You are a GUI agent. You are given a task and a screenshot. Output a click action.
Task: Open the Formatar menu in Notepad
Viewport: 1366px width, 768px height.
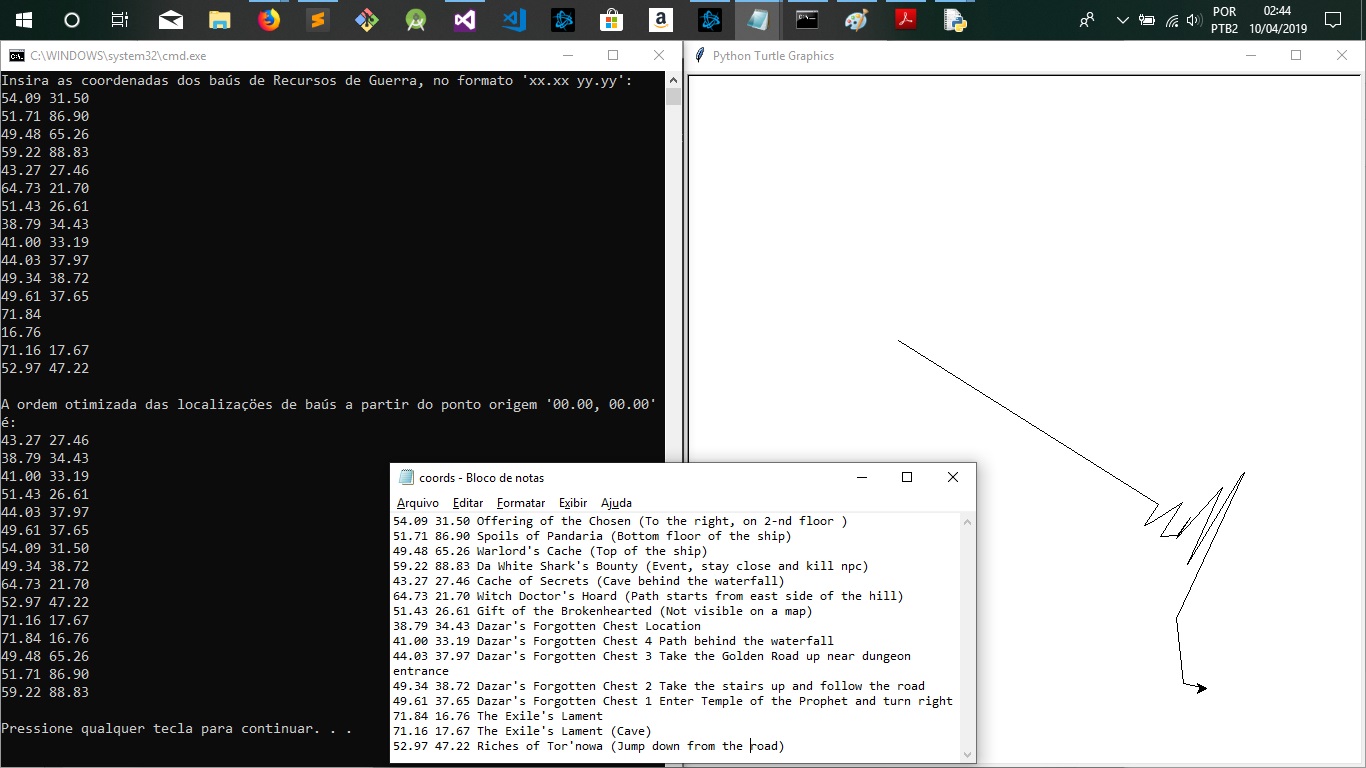coord(521,503)
